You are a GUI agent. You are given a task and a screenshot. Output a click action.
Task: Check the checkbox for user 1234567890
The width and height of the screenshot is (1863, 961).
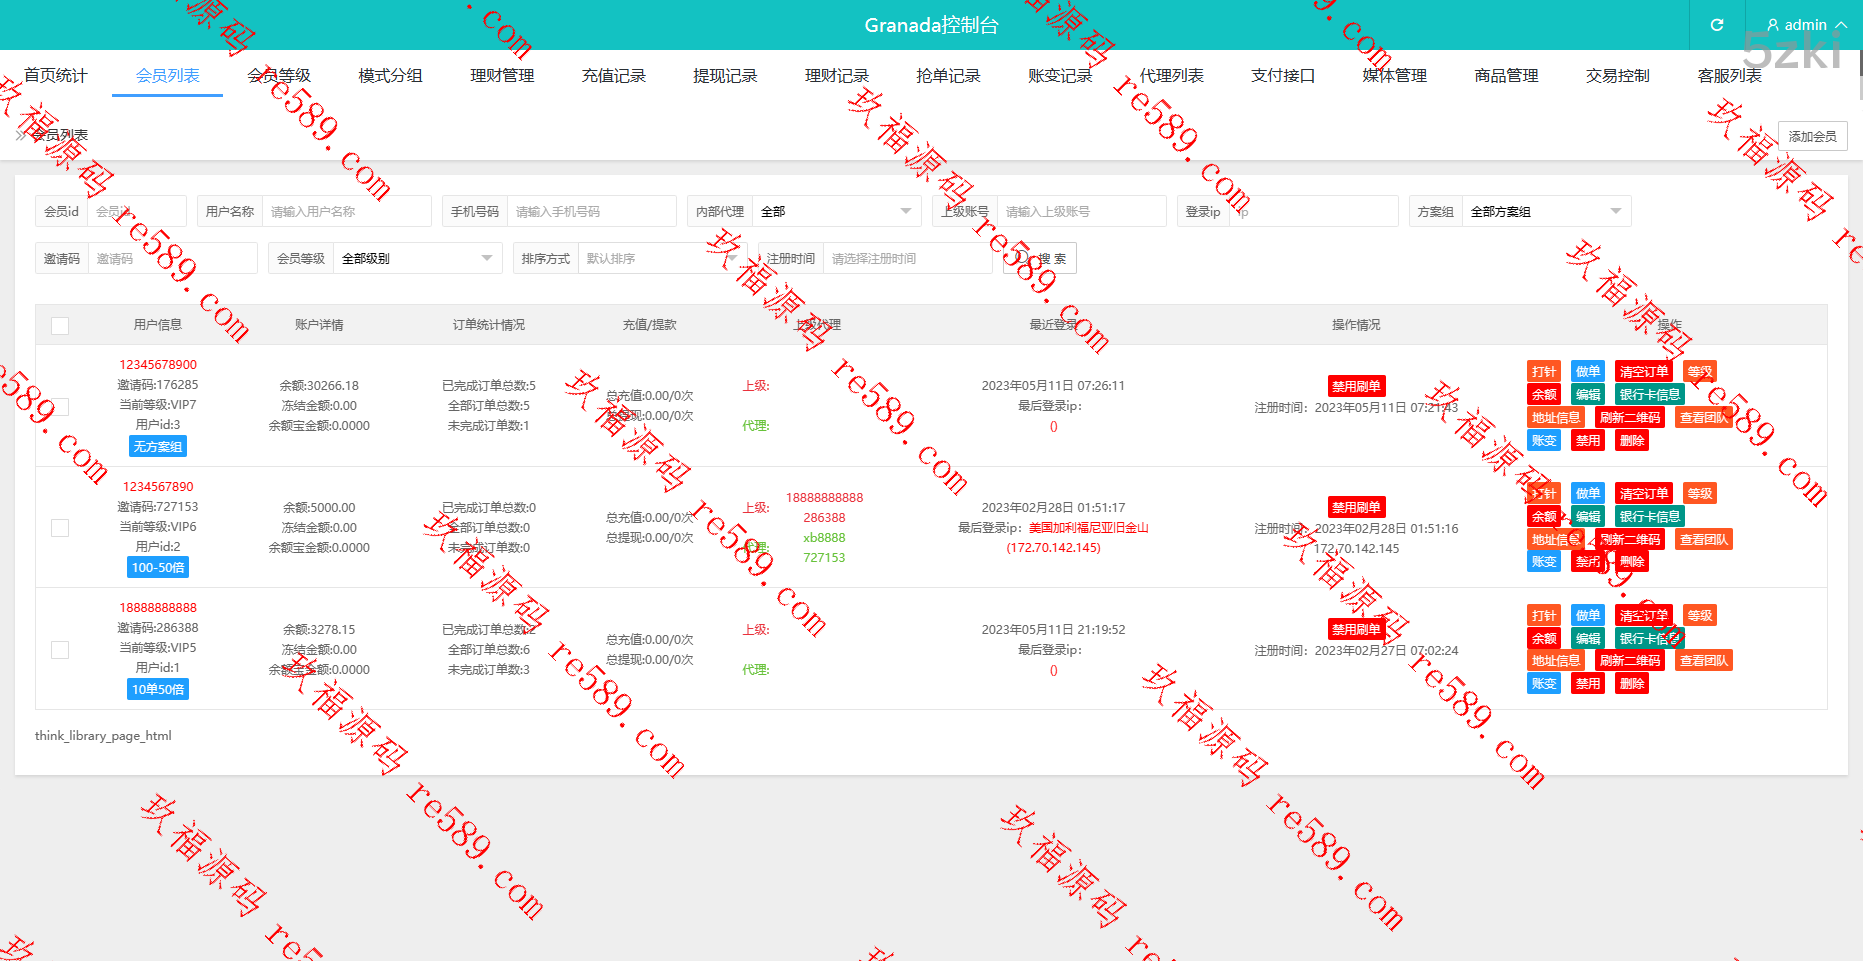coord(60,528)
